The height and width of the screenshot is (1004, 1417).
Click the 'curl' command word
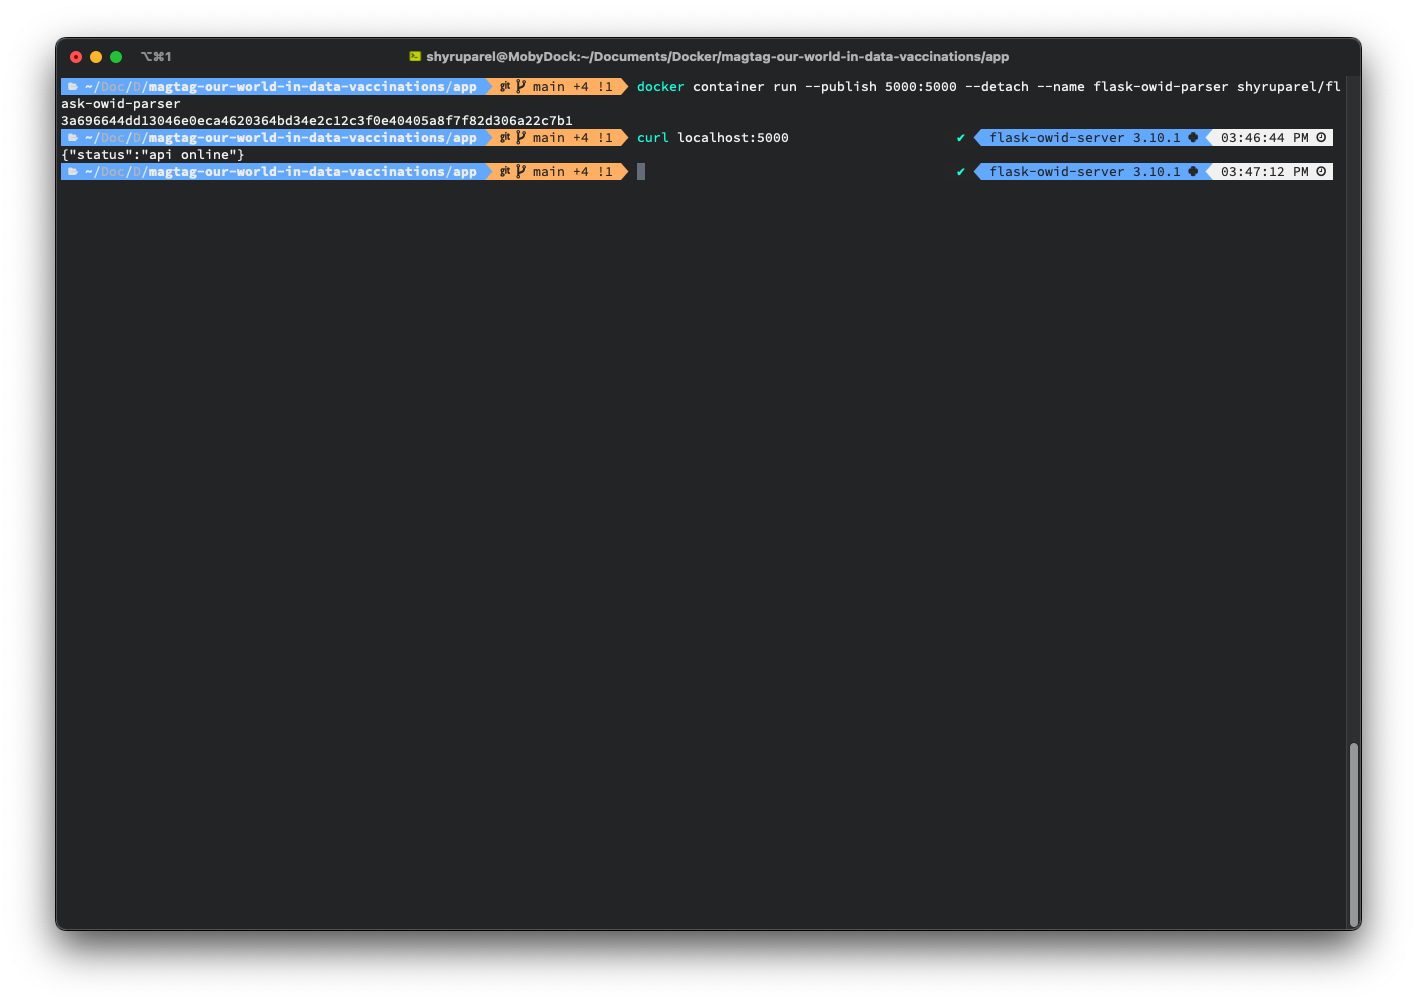click(652, 138)
